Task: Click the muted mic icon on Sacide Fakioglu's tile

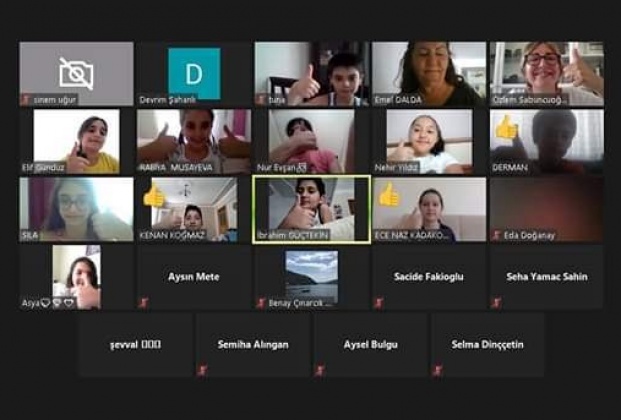Action: 379,303
